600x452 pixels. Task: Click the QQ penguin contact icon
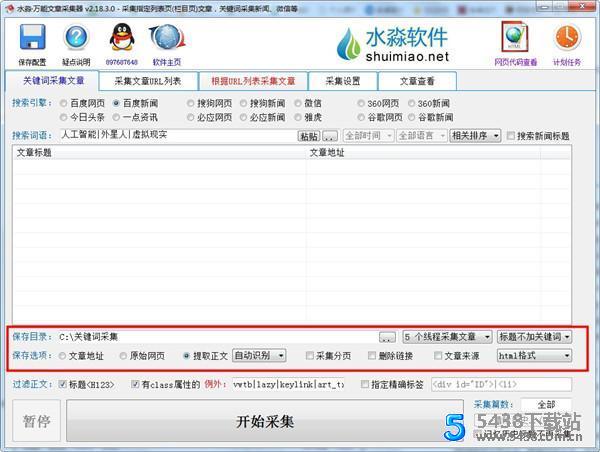point(122,37)
